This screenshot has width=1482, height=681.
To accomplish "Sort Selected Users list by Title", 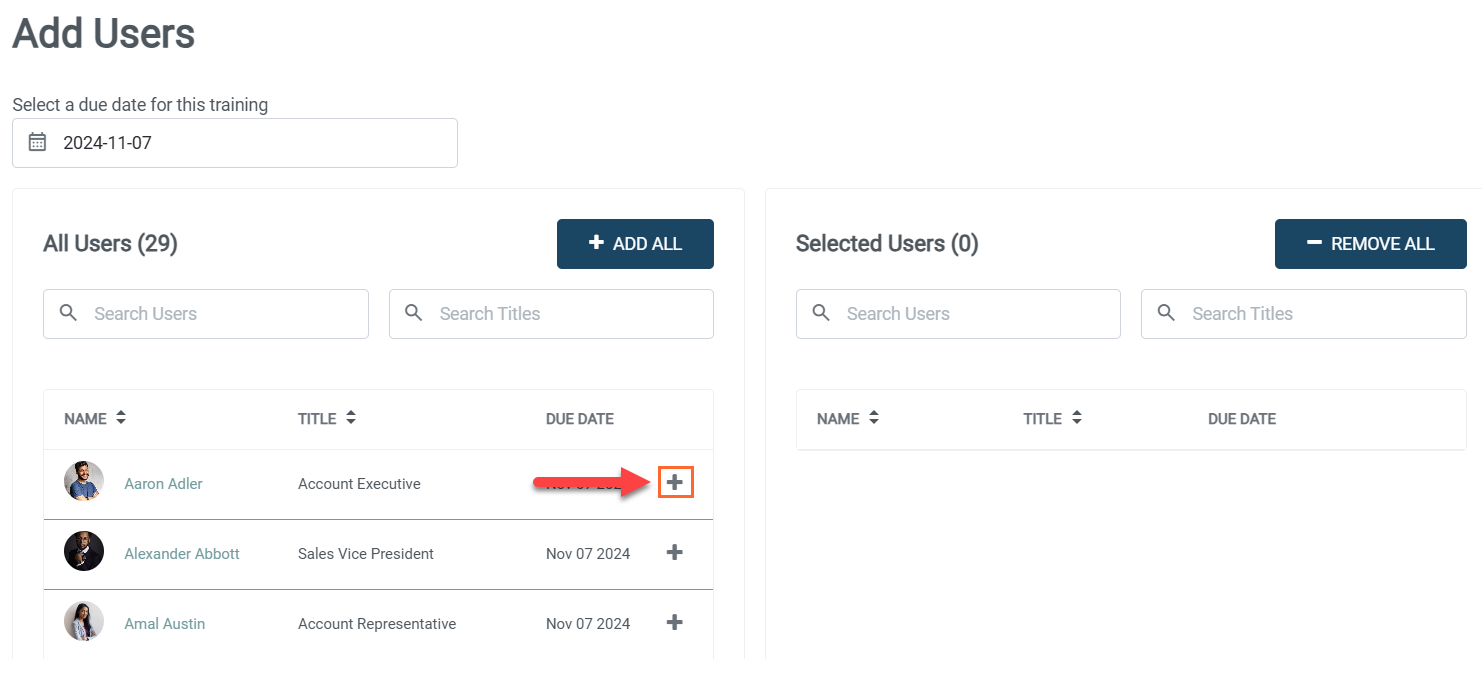I will 1077,418.
